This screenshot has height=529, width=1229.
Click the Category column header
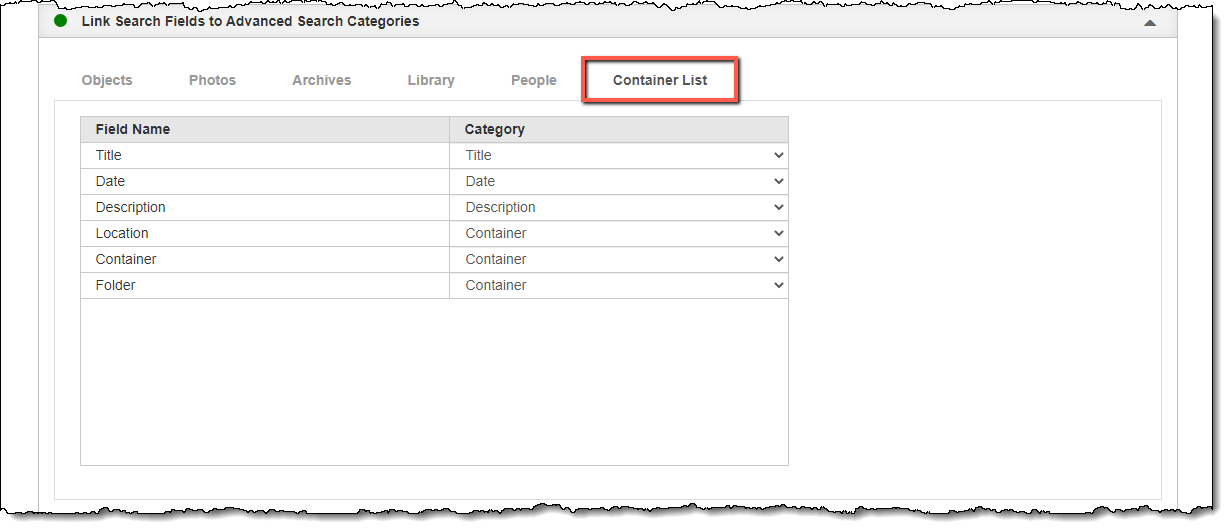coord(495,129)
